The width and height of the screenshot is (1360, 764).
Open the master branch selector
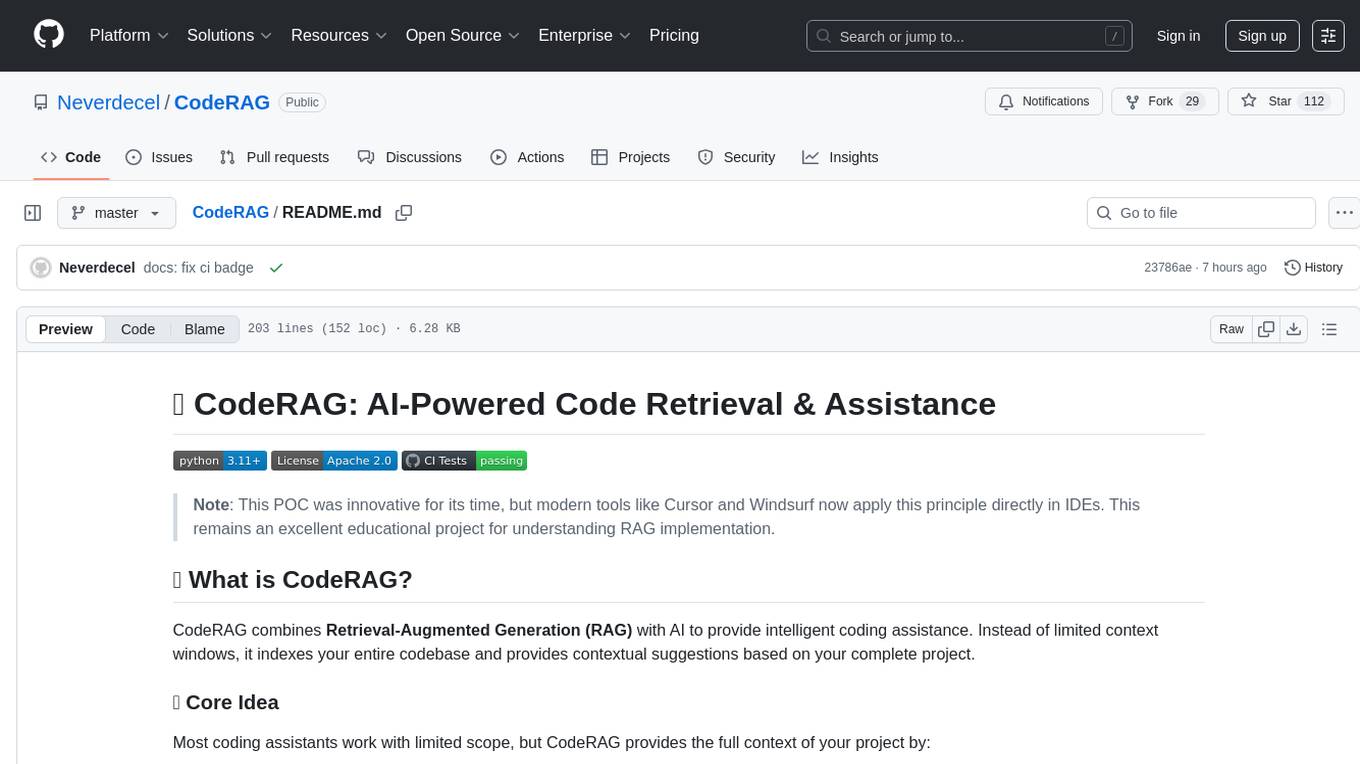116,213
